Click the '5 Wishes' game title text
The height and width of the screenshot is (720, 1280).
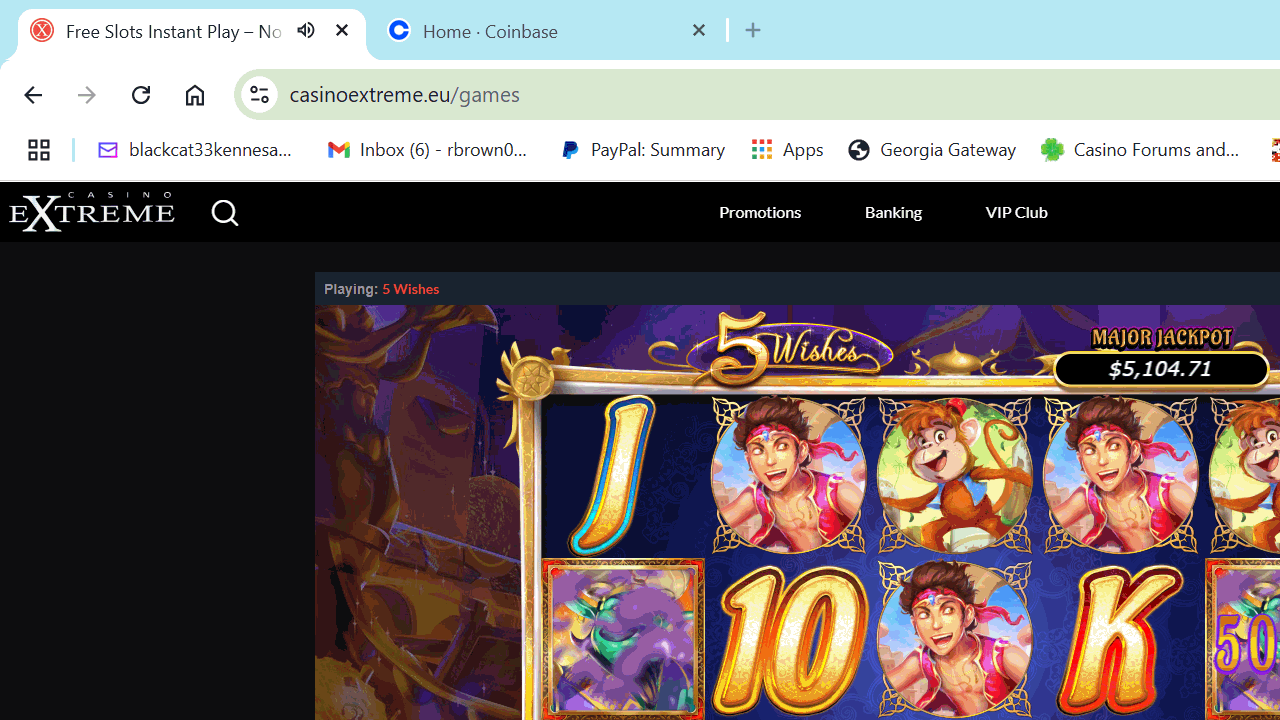pyautogui.click(x=410, y=289)
